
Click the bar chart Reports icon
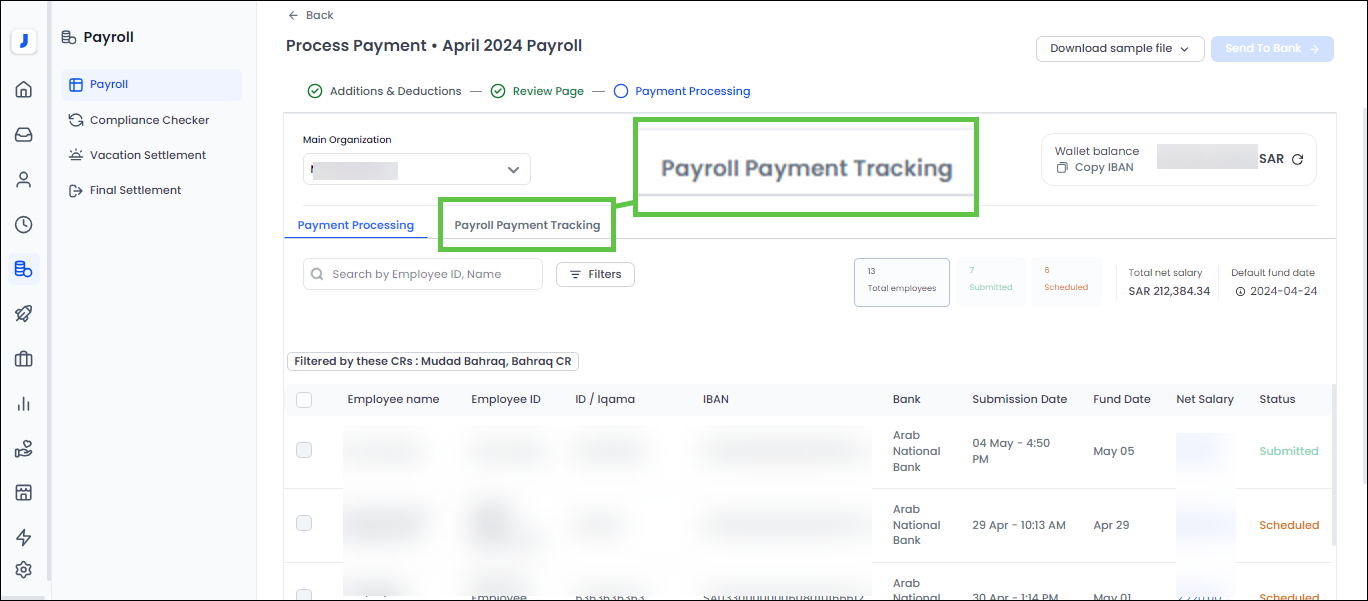(x=24, y=404)
